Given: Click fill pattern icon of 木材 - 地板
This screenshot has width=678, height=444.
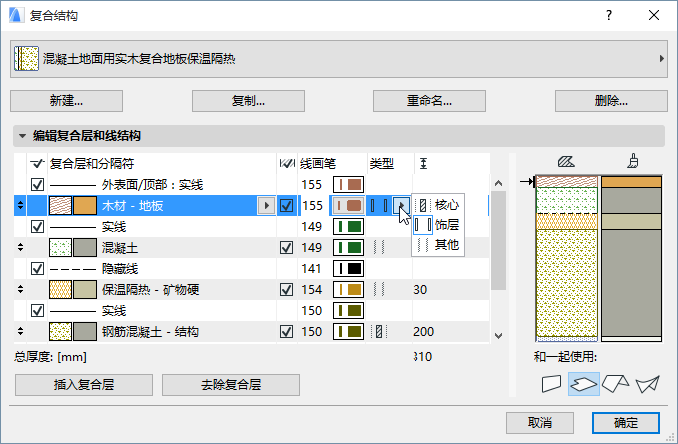Looking at the screenshot, I should click(61, 205).
